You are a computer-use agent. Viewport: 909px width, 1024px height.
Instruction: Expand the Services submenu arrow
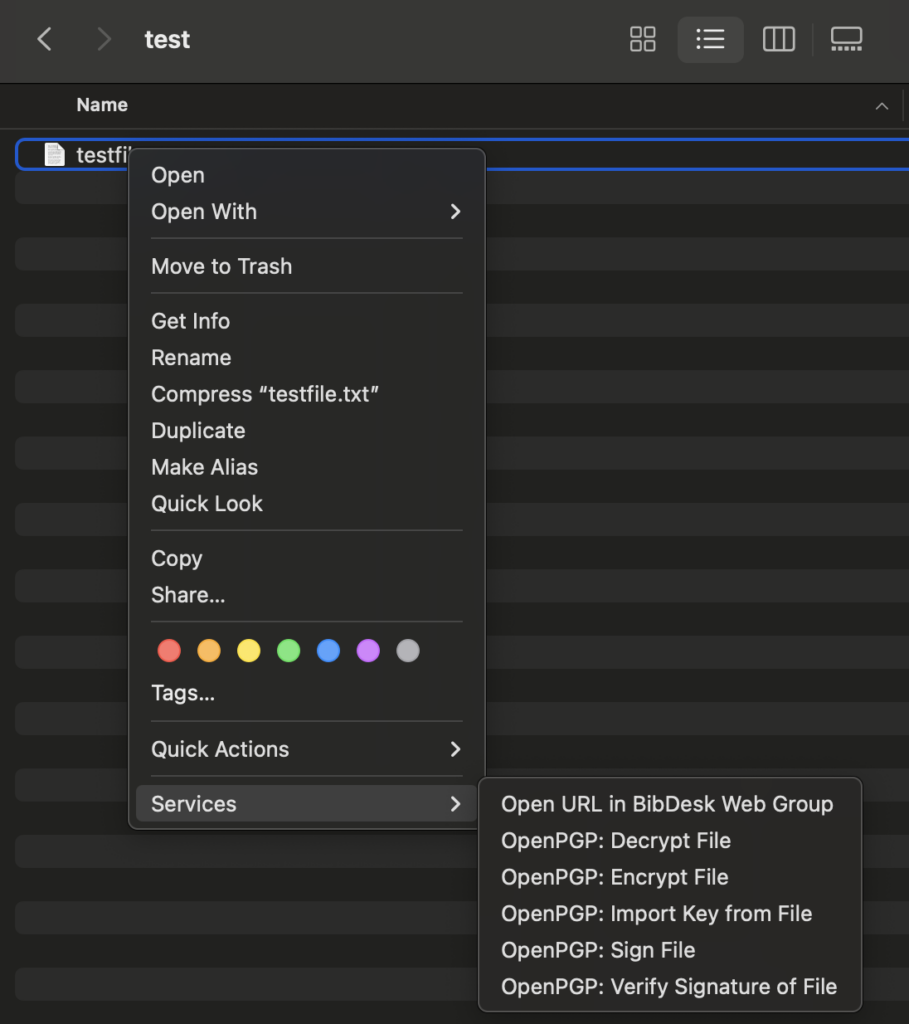coord(455,804)
